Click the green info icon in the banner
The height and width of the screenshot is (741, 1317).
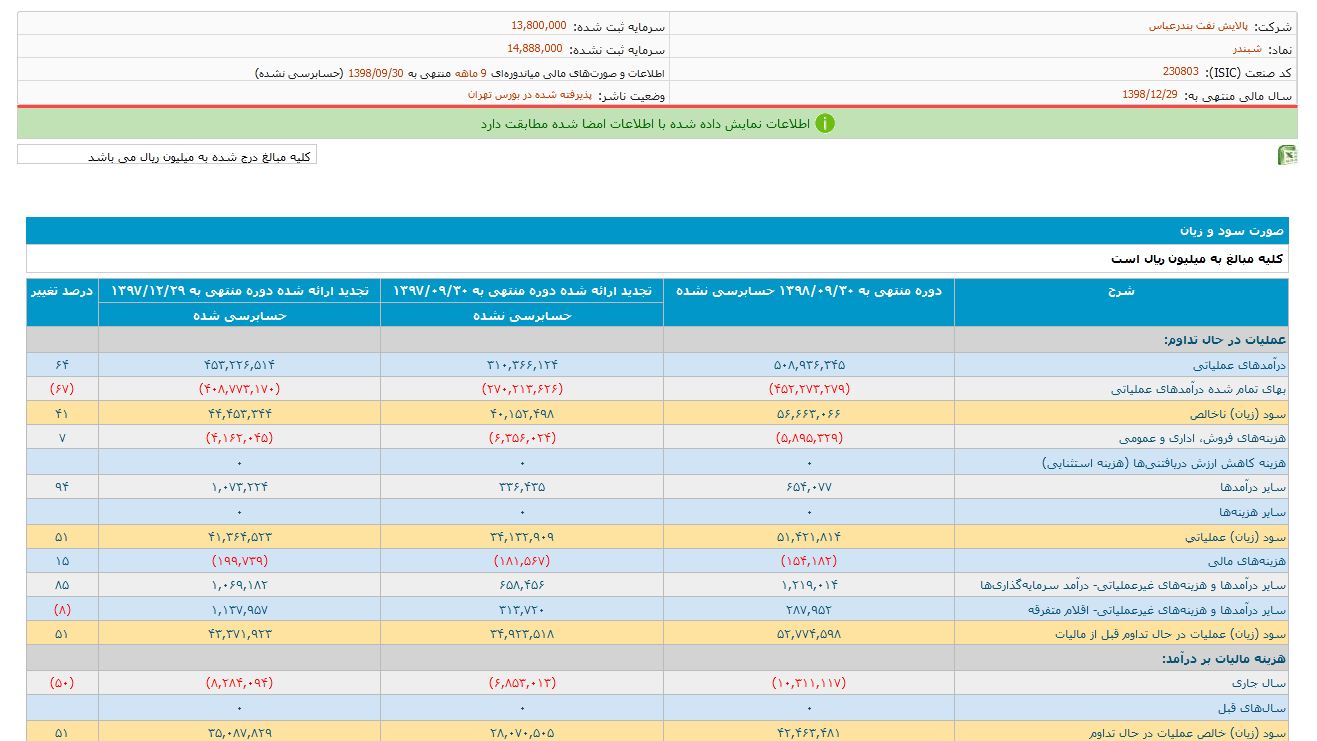[x=824, y=123]
